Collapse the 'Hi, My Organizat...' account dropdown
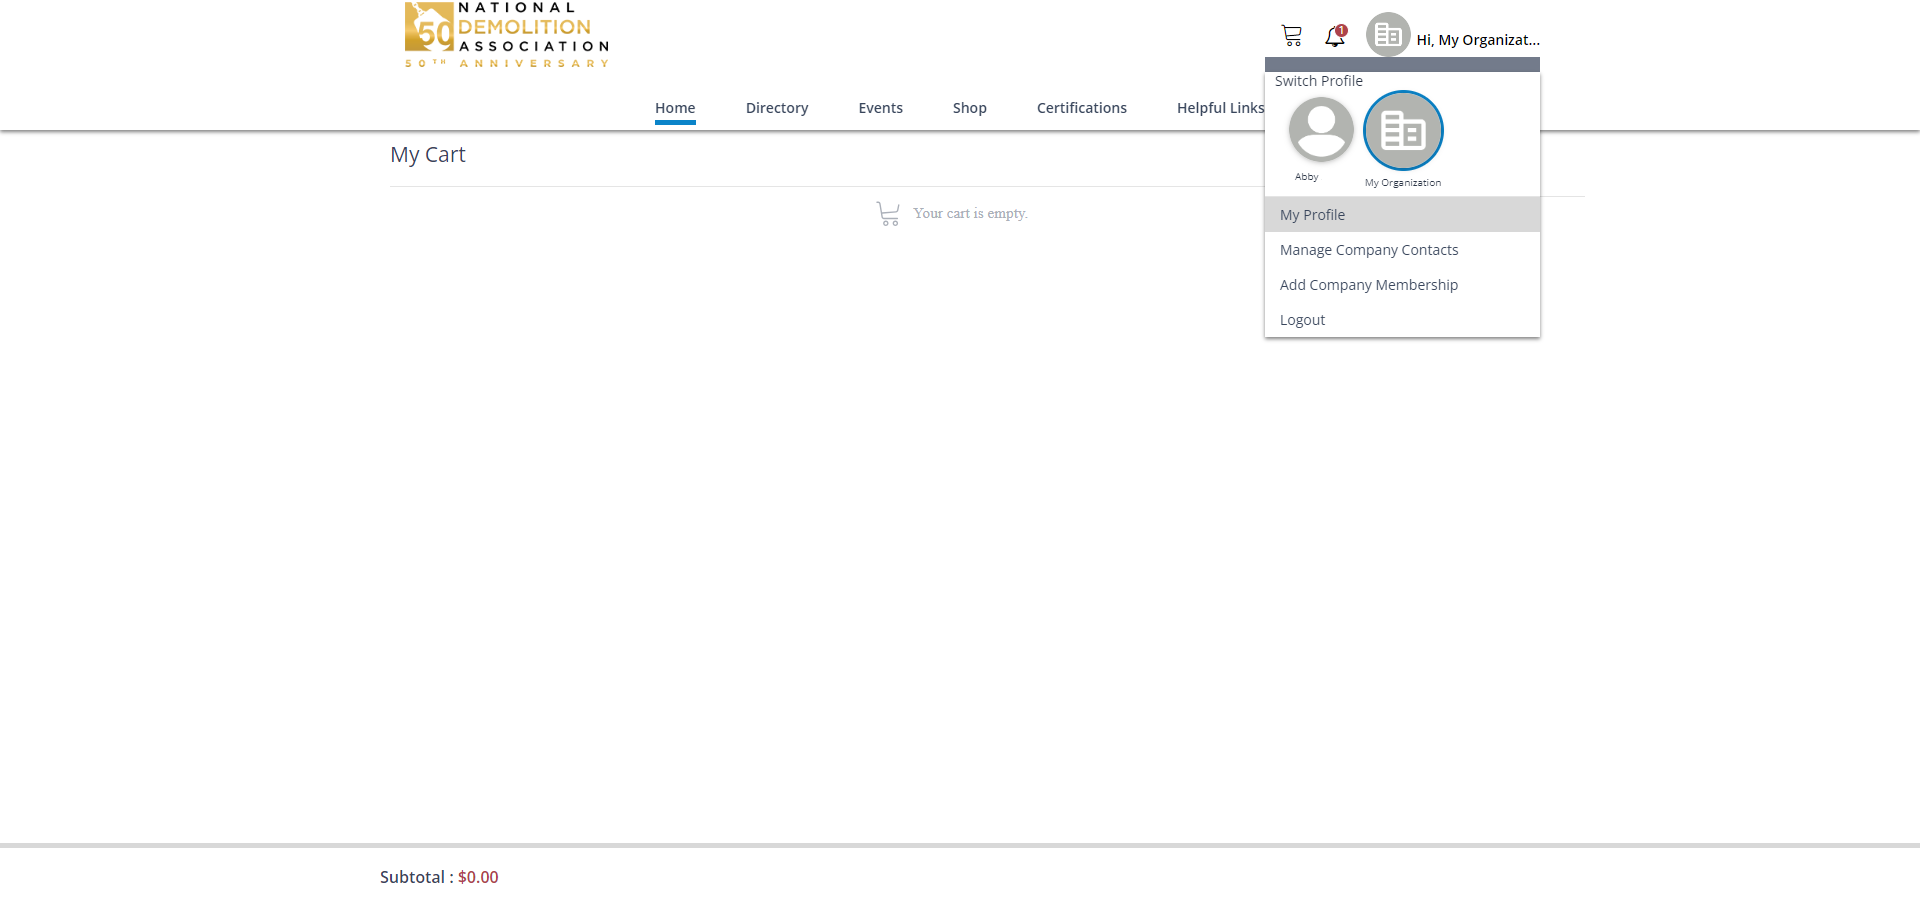 point(1477,40)
